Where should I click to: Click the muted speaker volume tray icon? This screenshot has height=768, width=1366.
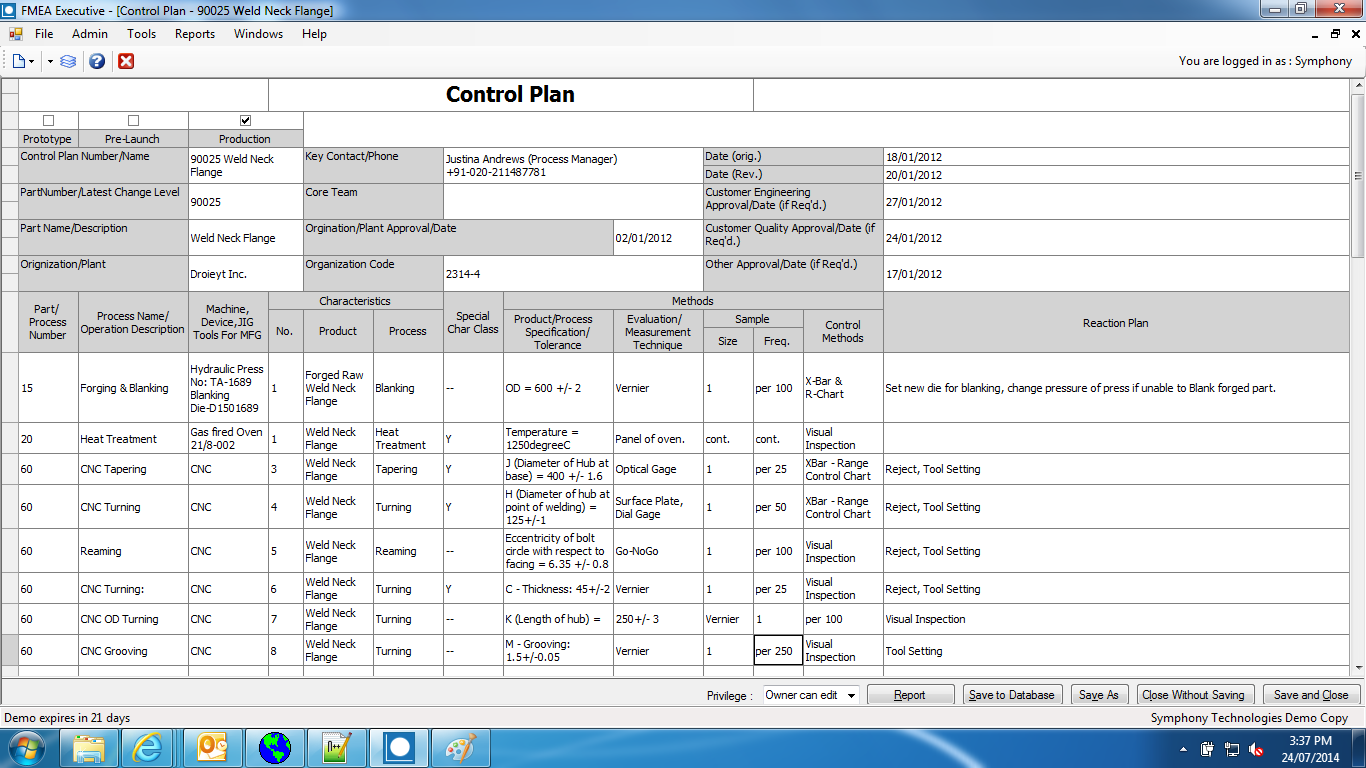coord(1256,749)
